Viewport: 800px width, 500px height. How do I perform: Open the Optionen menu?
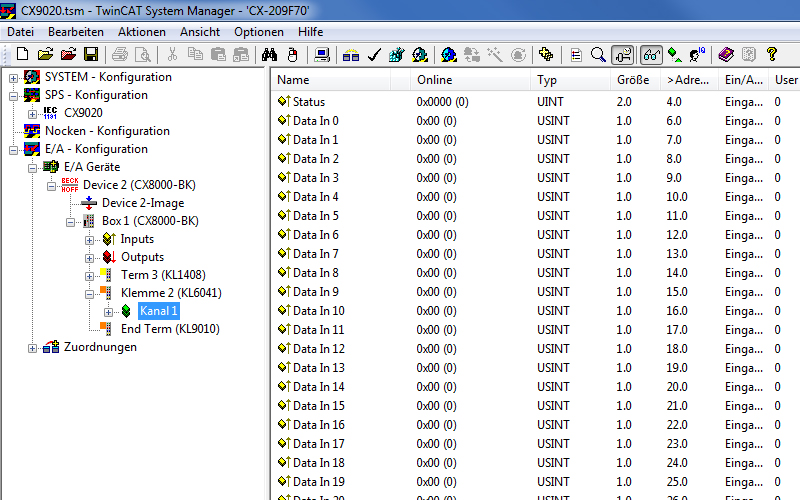pyautogui.click(x=259, y=32)
